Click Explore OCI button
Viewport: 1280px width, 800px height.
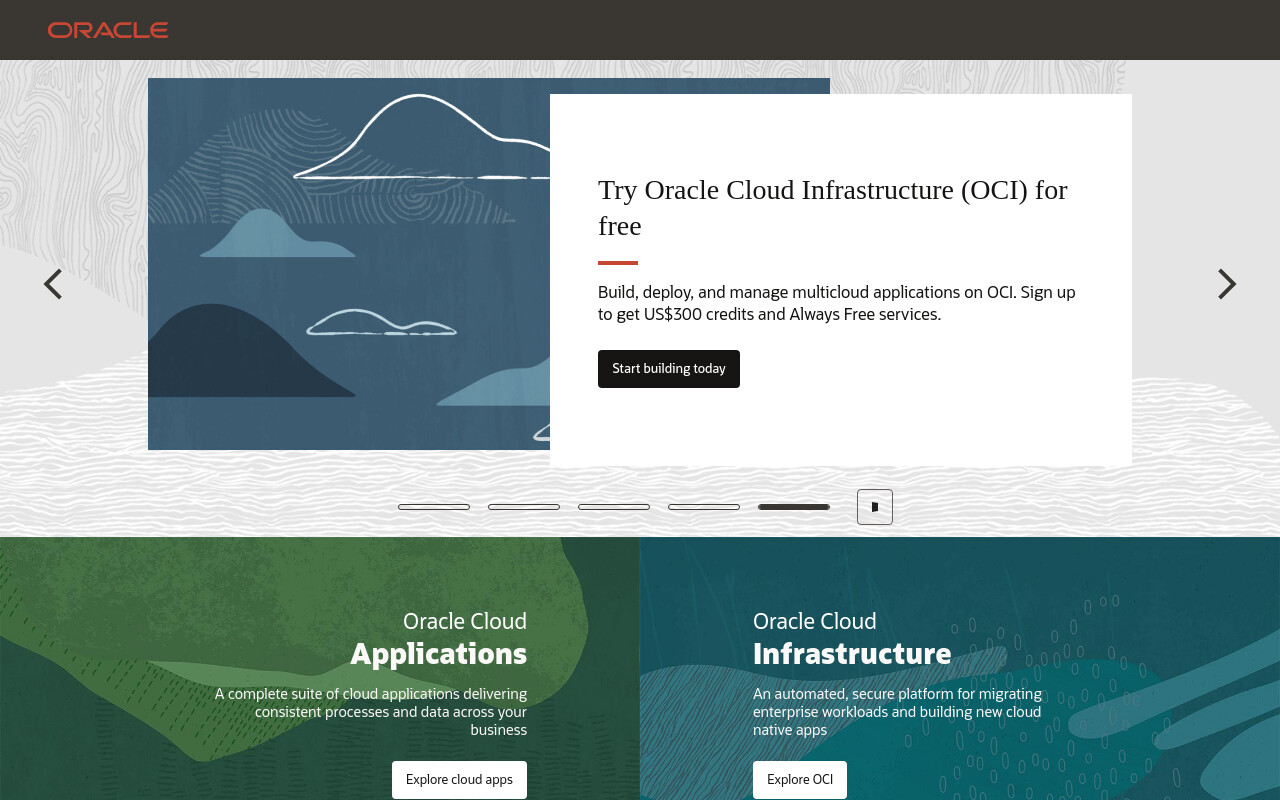800,780
